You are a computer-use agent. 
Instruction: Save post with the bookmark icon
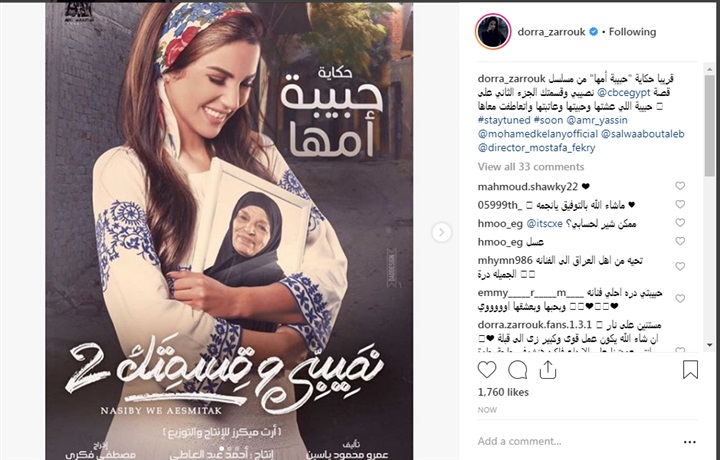point(690,370)
